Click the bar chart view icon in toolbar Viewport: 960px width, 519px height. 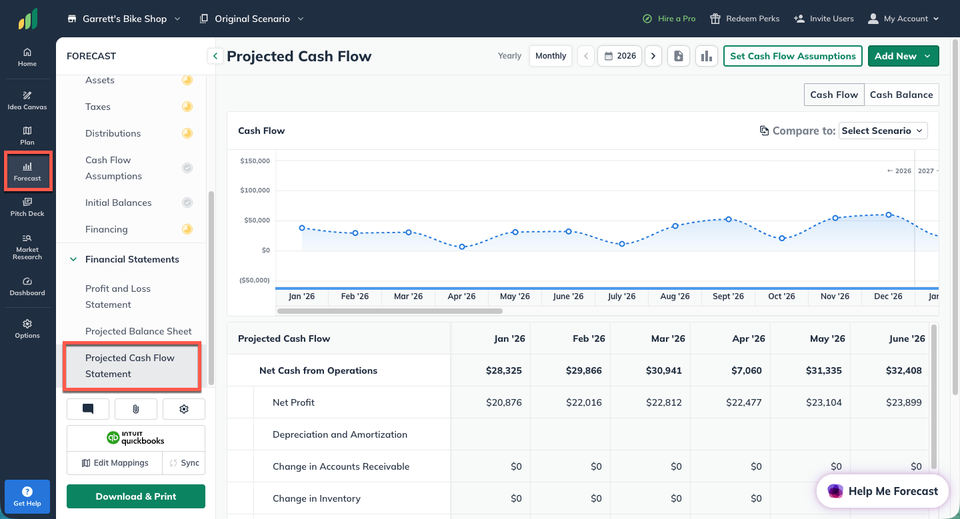[707, 56]
